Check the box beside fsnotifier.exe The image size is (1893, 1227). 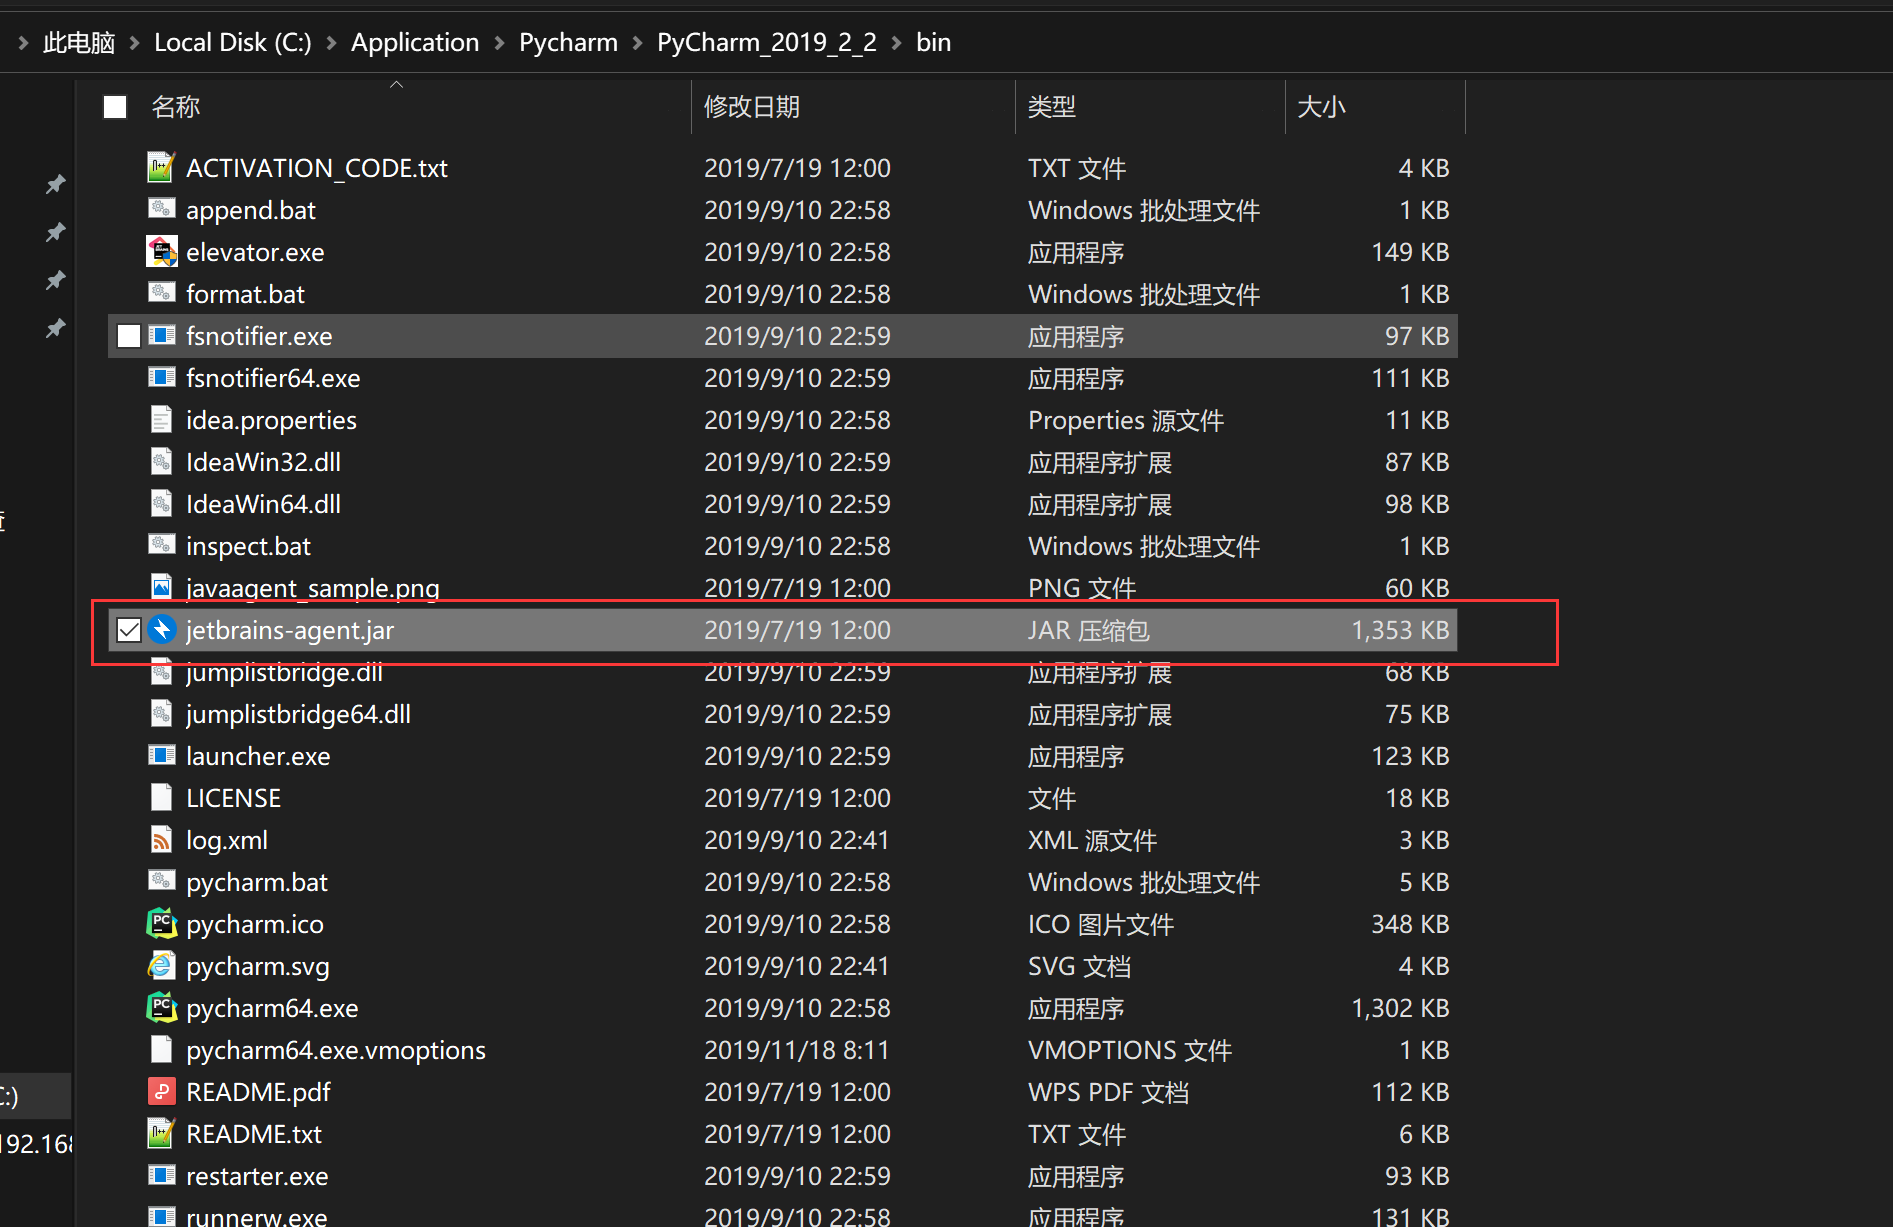point(129,336)
